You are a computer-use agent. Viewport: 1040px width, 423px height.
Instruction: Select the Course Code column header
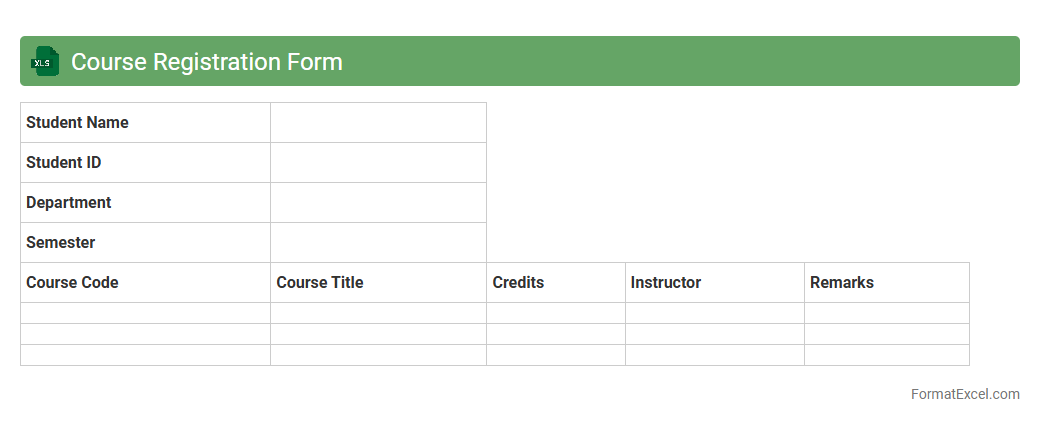(x=145, y=283)
